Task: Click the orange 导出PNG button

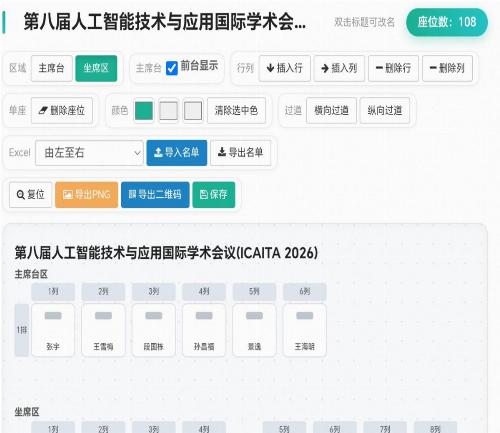Action: pos(87,195)
